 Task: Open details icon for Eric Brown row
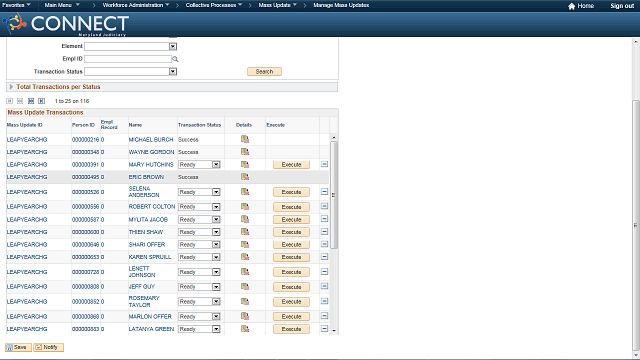pyautogui.click(x=245, y=177)
